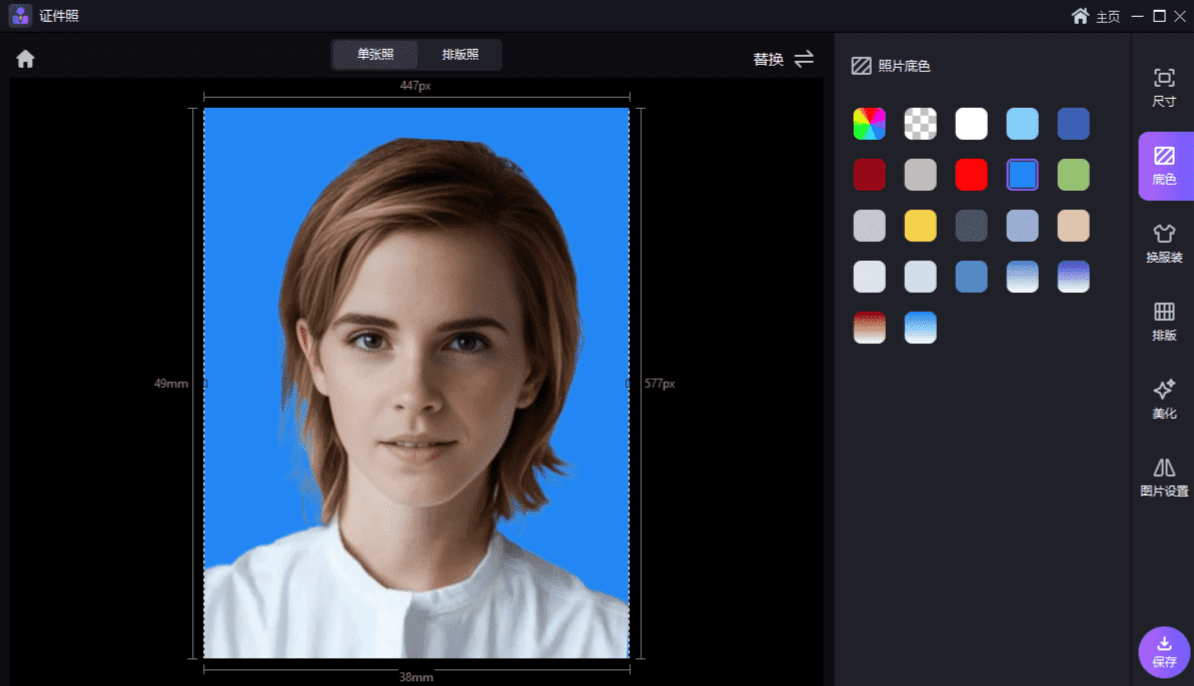Click the swap arrows icon beside 替换
Image resolution: width=1194 pixels, height=686 pixels.
(x=805, y=59)
